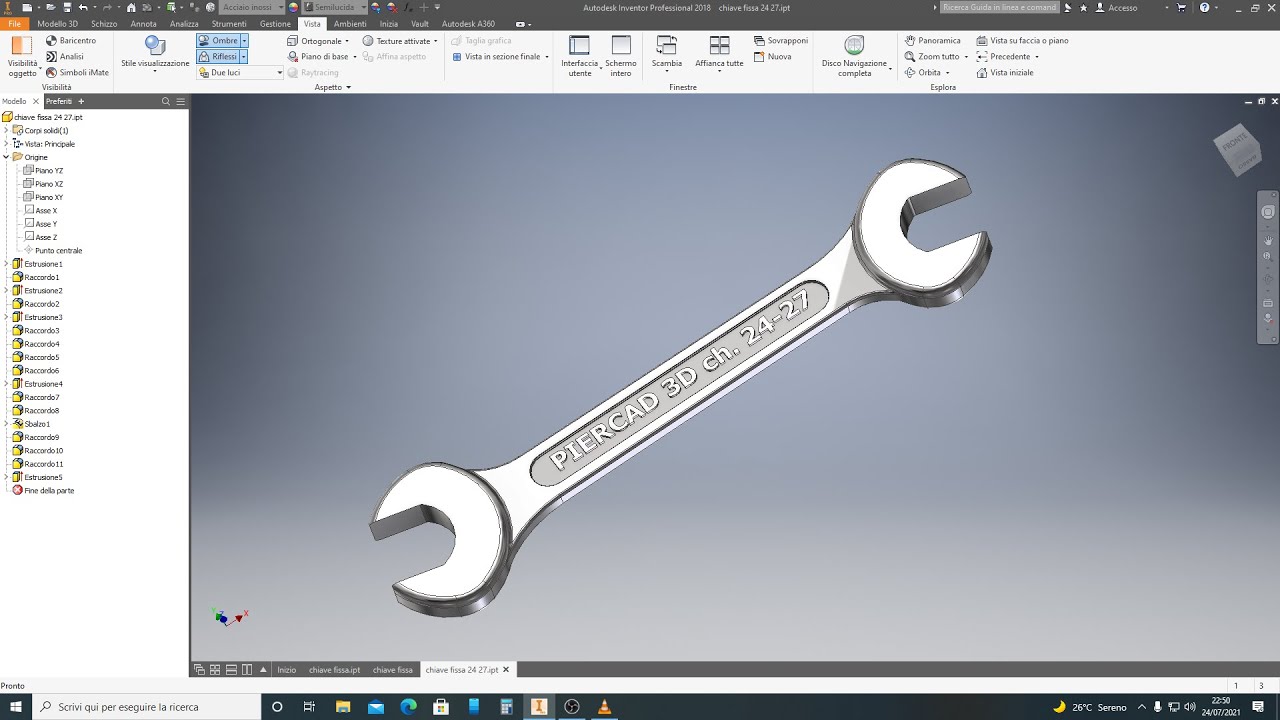Return to Vista iniziale home view
This screenshot has width=1280, height=720.
click(1005, 73)
